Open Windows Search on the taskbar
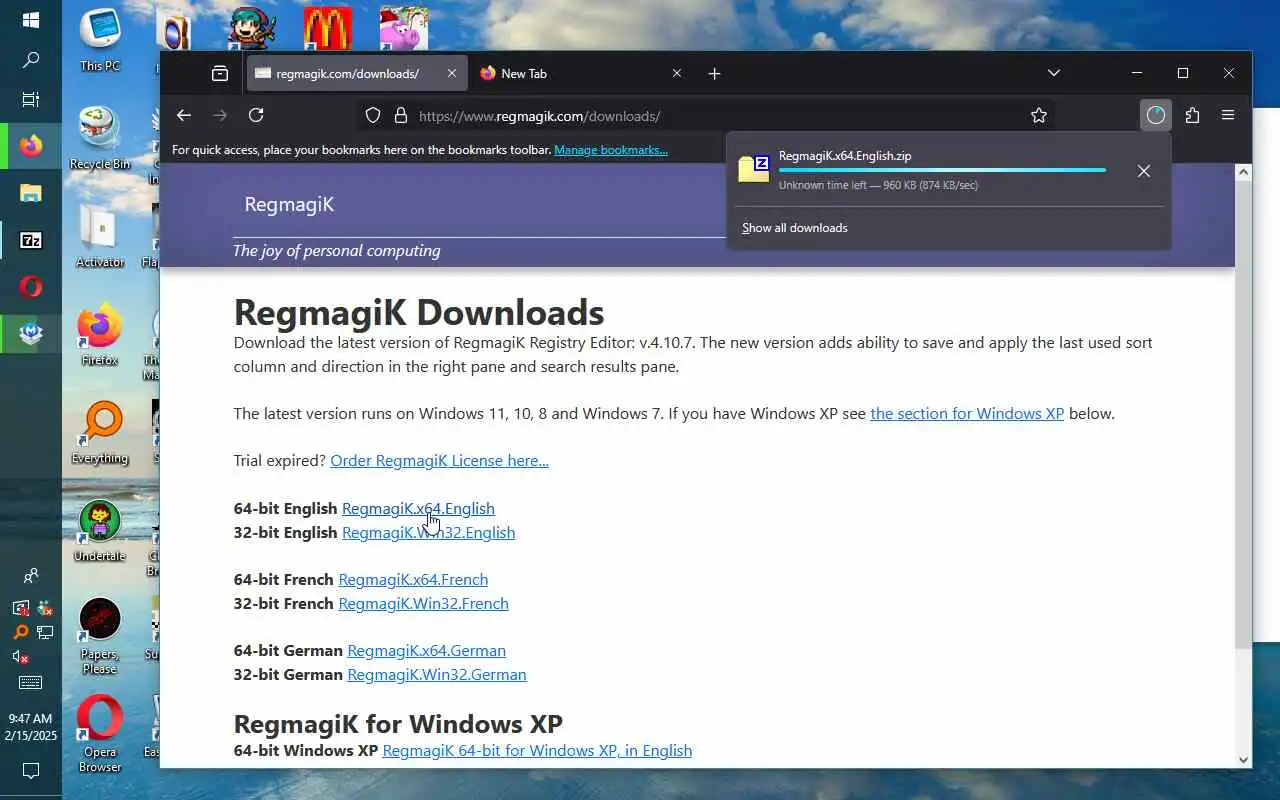 [x=31, y=60]
